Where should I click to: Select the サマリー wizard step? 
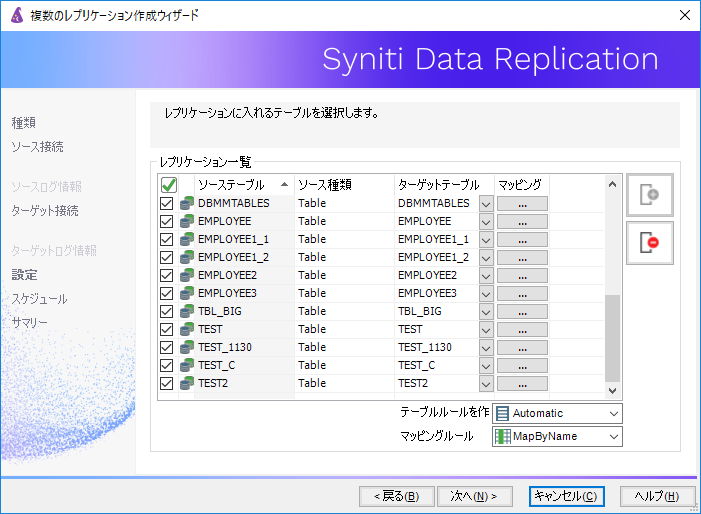pyautogui.click(x=30, y=322)
